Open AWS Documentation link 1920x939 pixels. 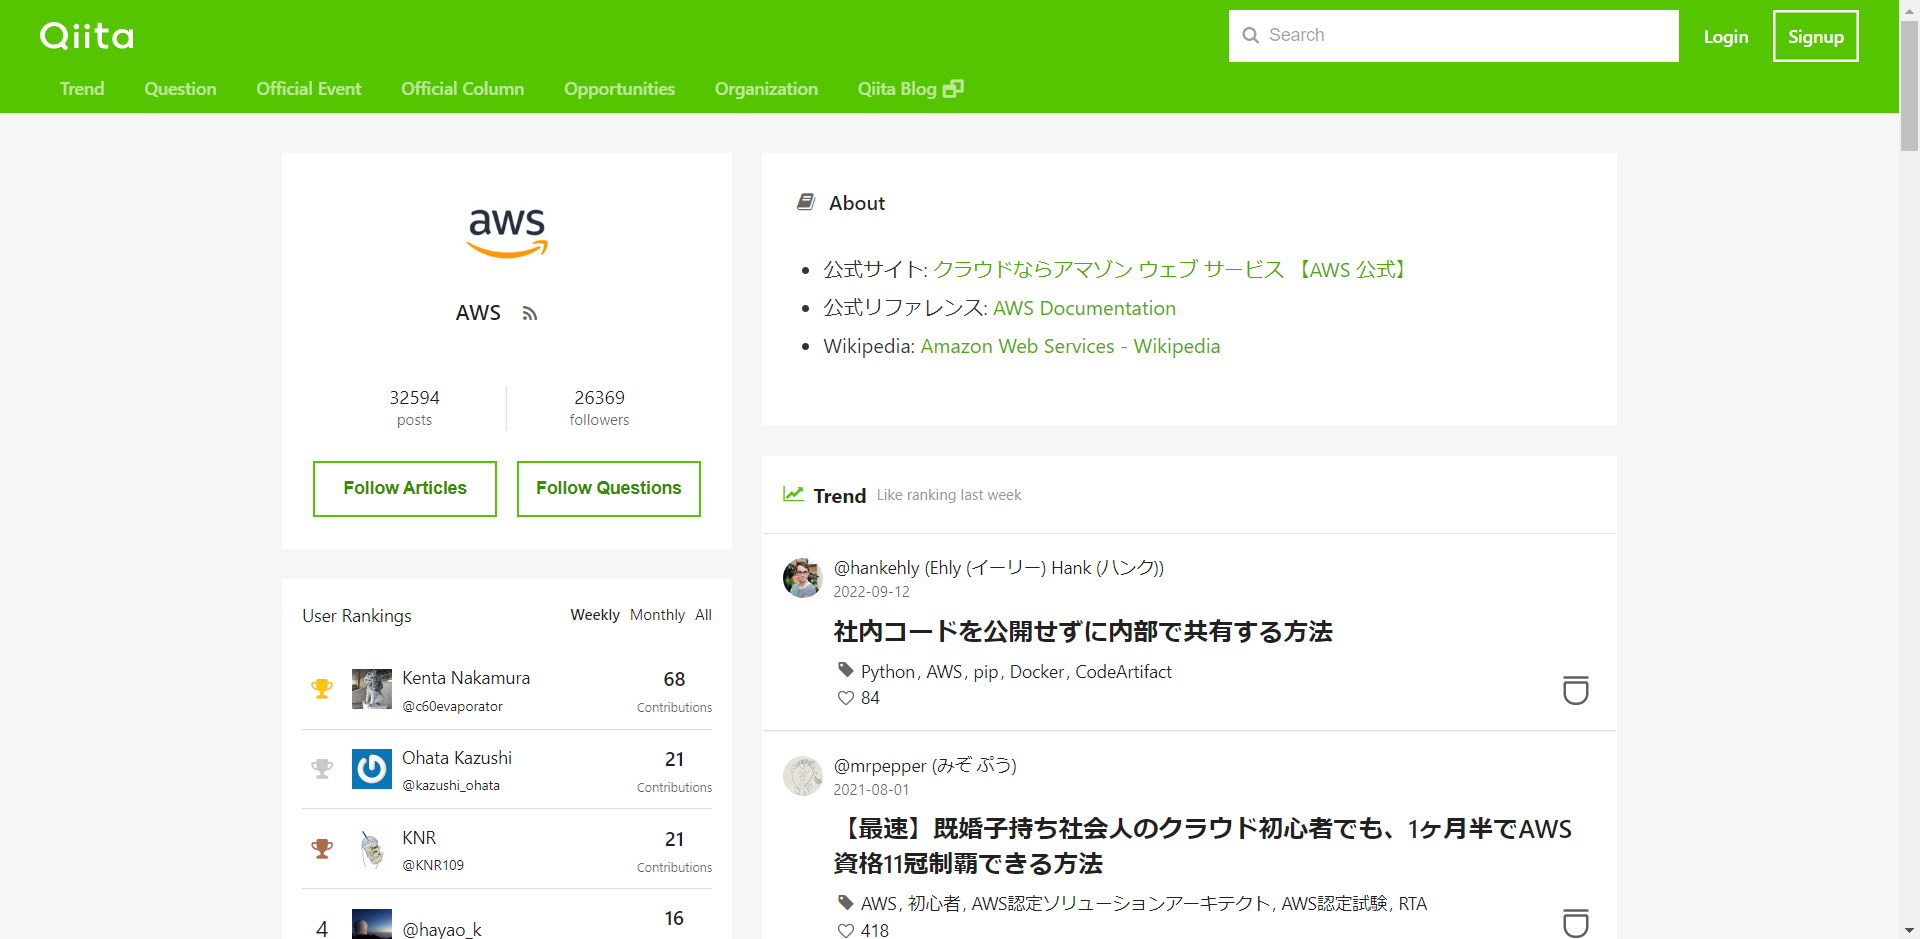coord(1084,308)
